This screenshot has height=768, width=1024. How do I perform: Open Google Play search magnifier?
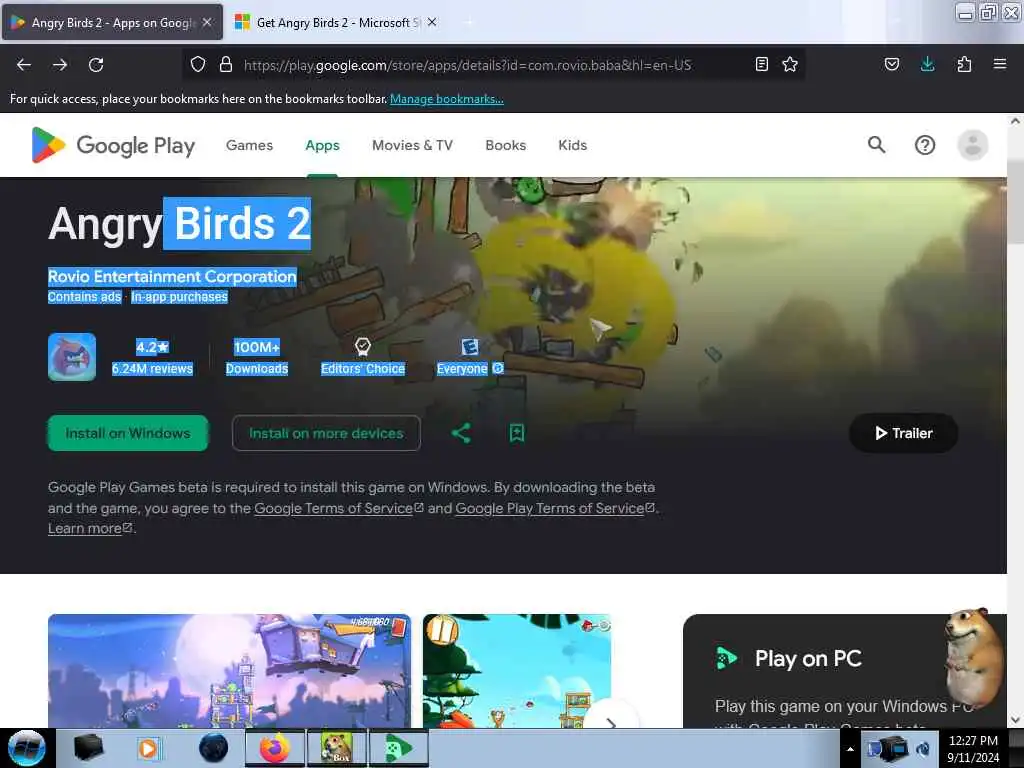click(876, 144)
